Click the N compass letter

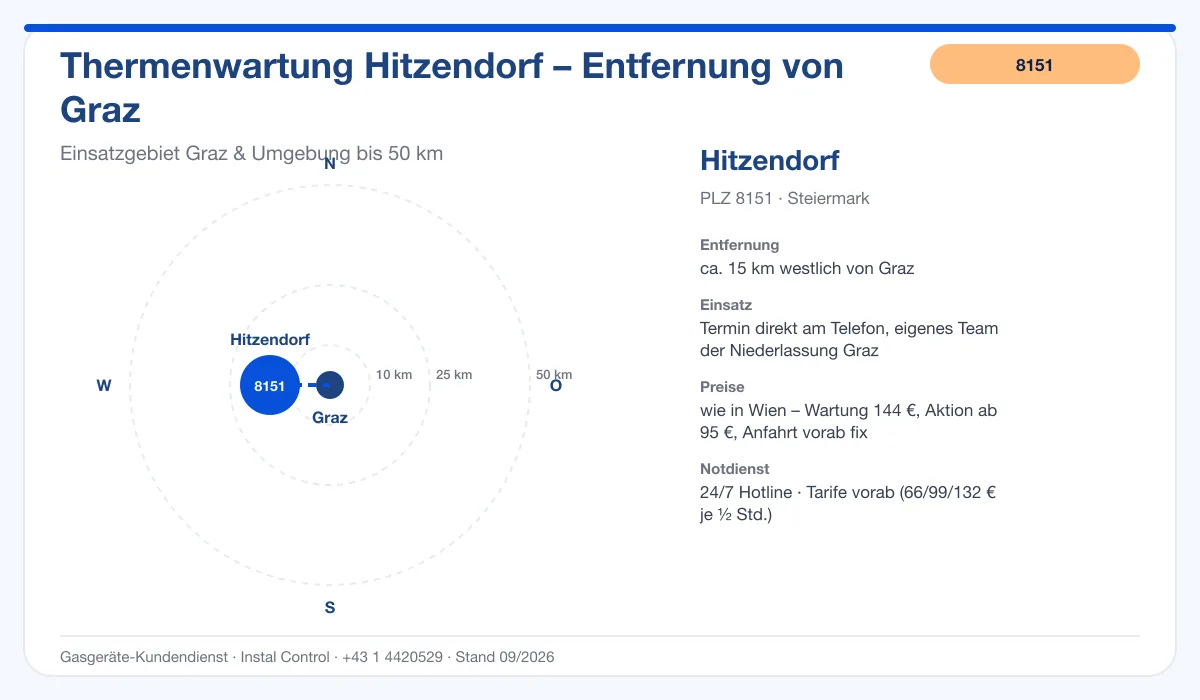[330, 164]
